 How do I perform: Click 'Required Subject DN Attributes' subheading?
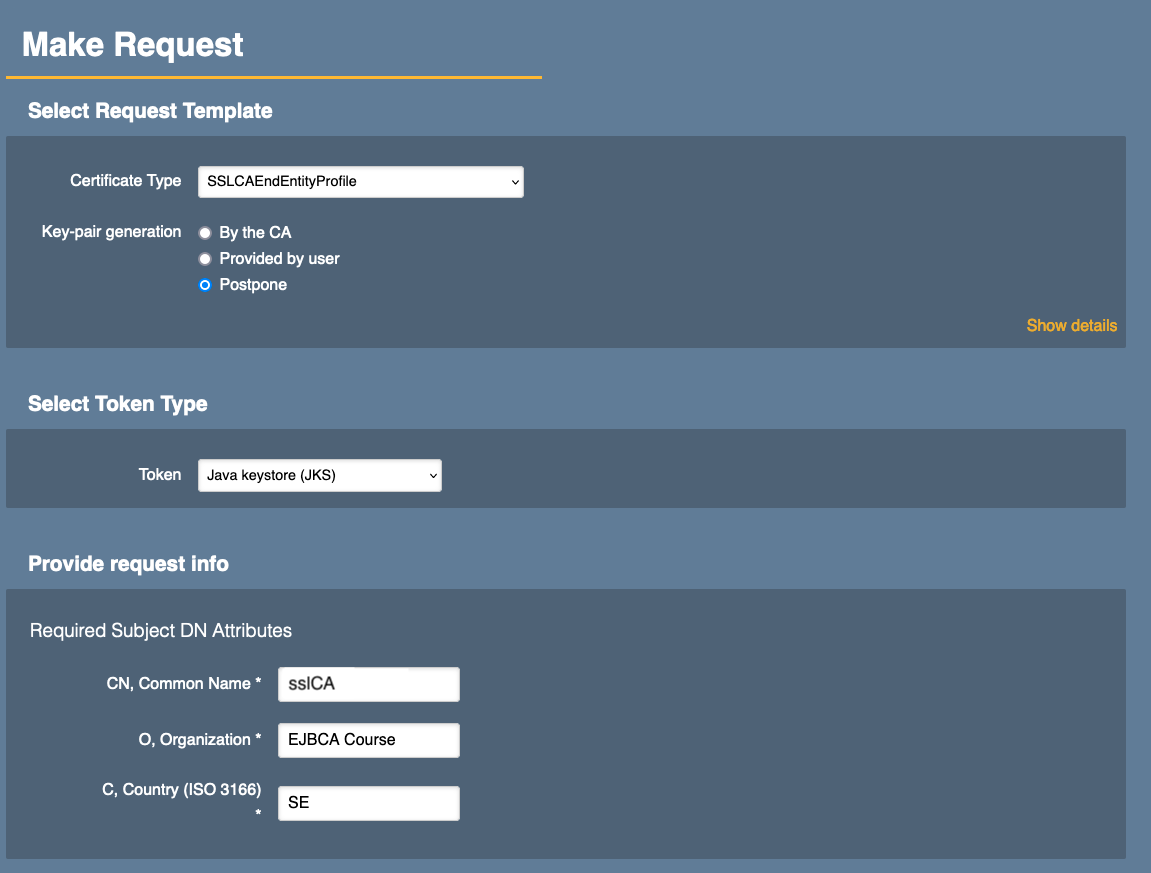point(161,631)
